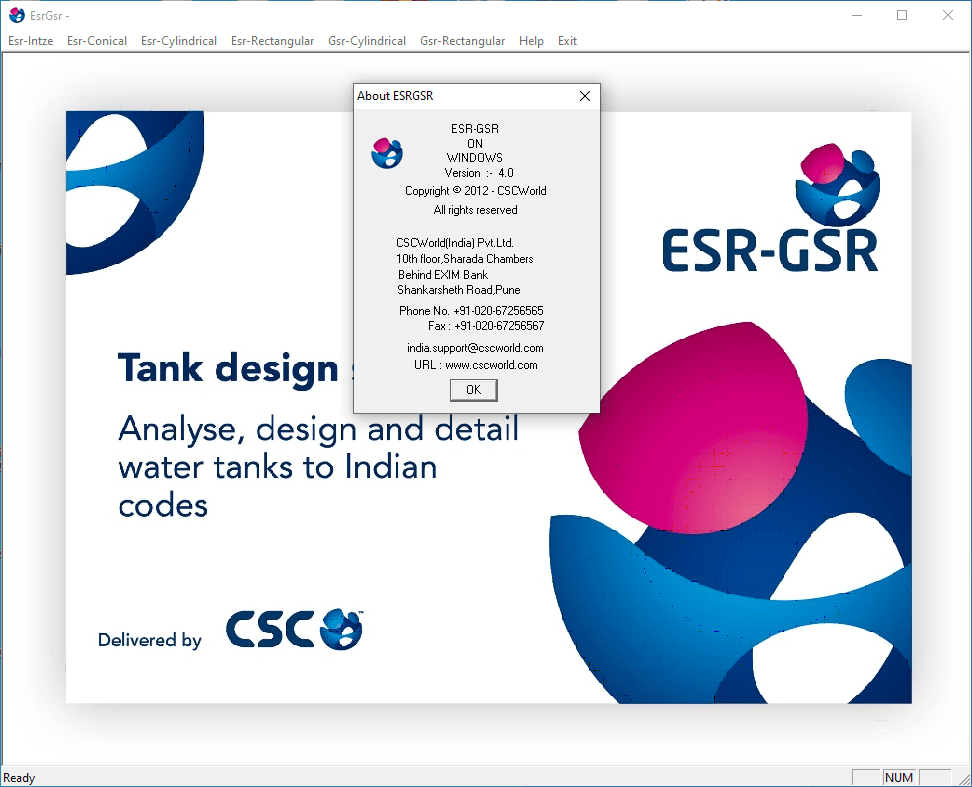The width and height of the screenshot is (972, 787).
Task: Click the ESR-GSR logo icon in About dialog
Action: click(387, 153)
